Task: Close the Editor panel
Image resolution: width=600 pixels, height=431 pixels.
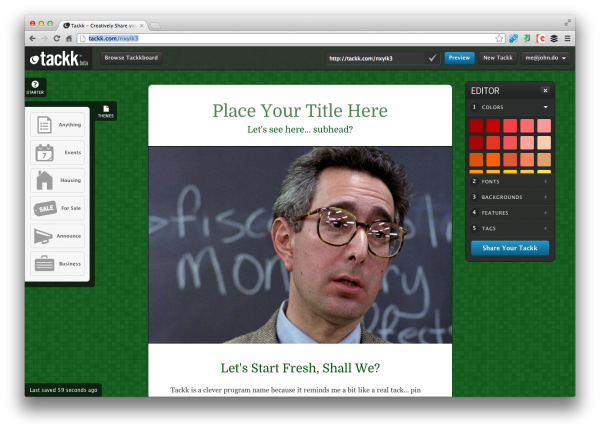Action: pos(545,91)
